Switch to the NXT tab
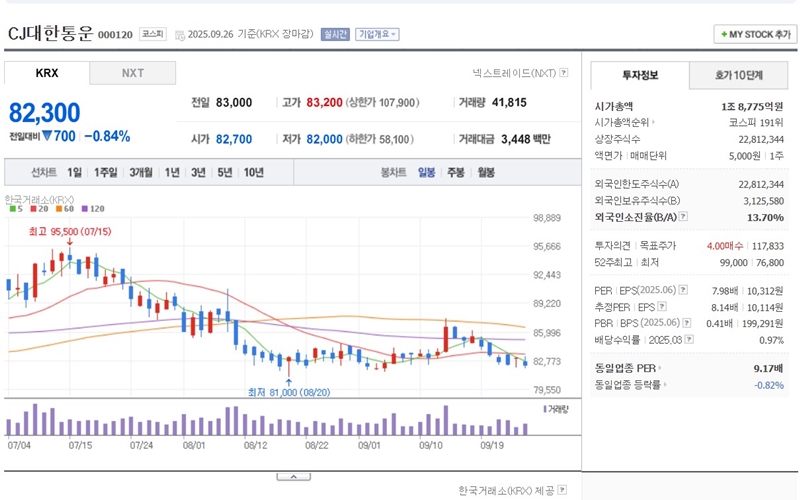This screenshot has width=800, height=500. (x=133, y=73)
